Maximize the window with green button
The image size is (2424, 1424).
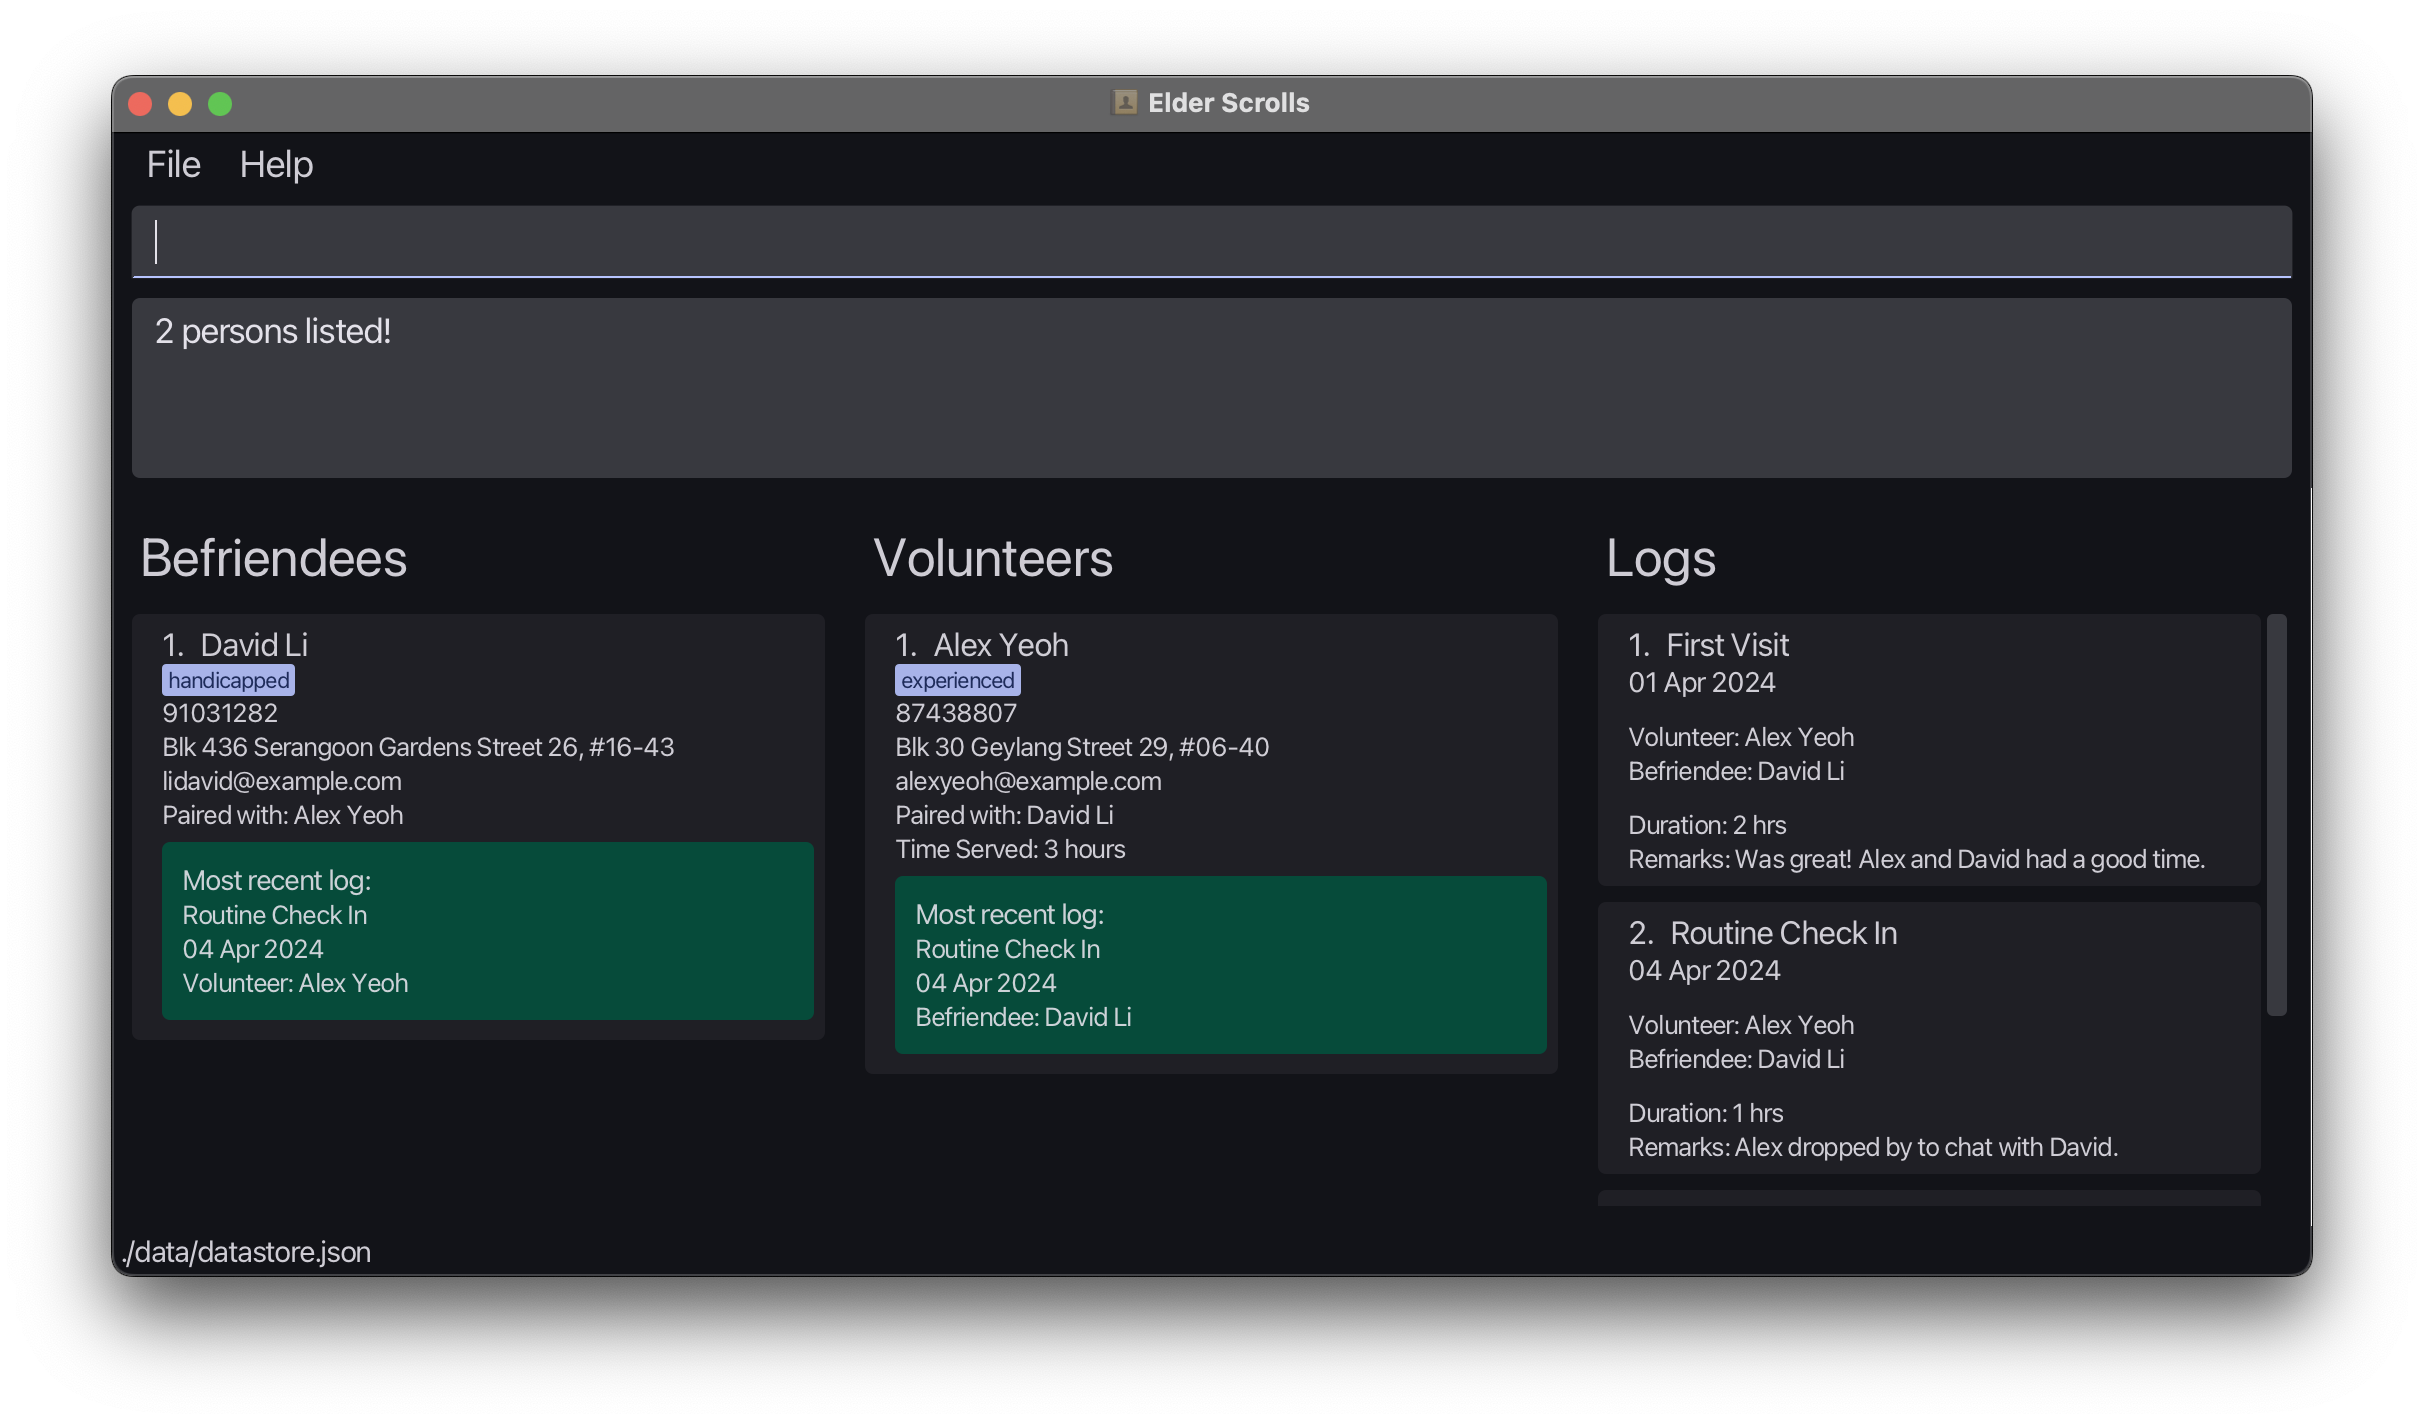pyautogui.click(x=220, y=103)
